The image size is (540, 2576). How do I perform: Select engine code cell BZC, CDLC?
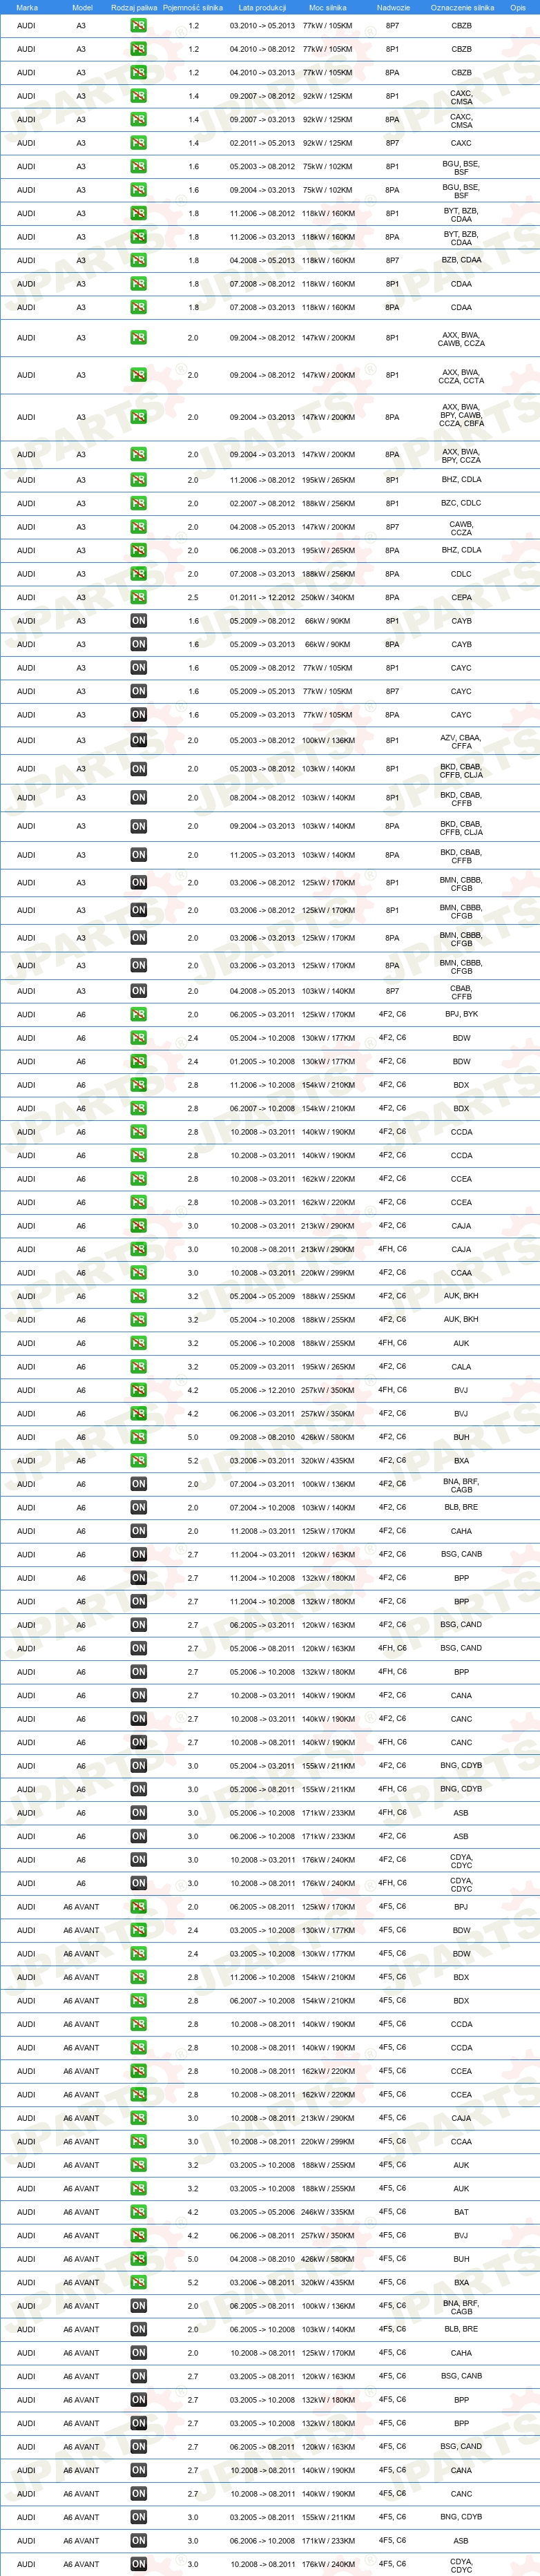[461, 503]
